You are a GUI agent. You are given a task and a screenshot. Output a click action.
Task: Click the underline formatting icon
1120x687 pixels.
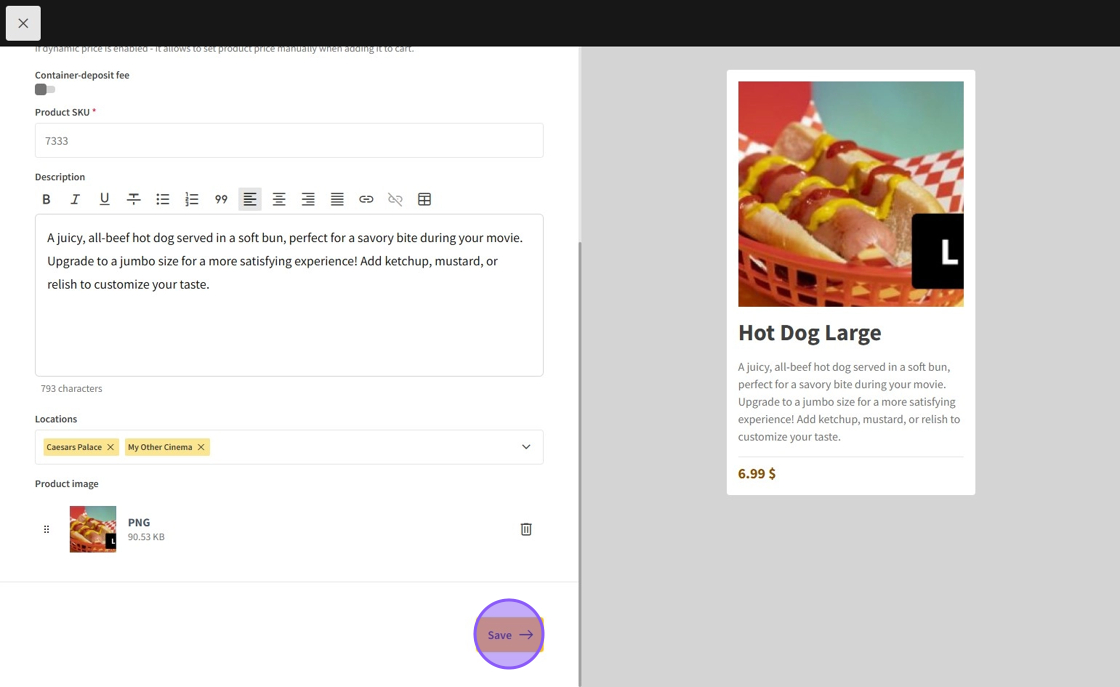104,199
